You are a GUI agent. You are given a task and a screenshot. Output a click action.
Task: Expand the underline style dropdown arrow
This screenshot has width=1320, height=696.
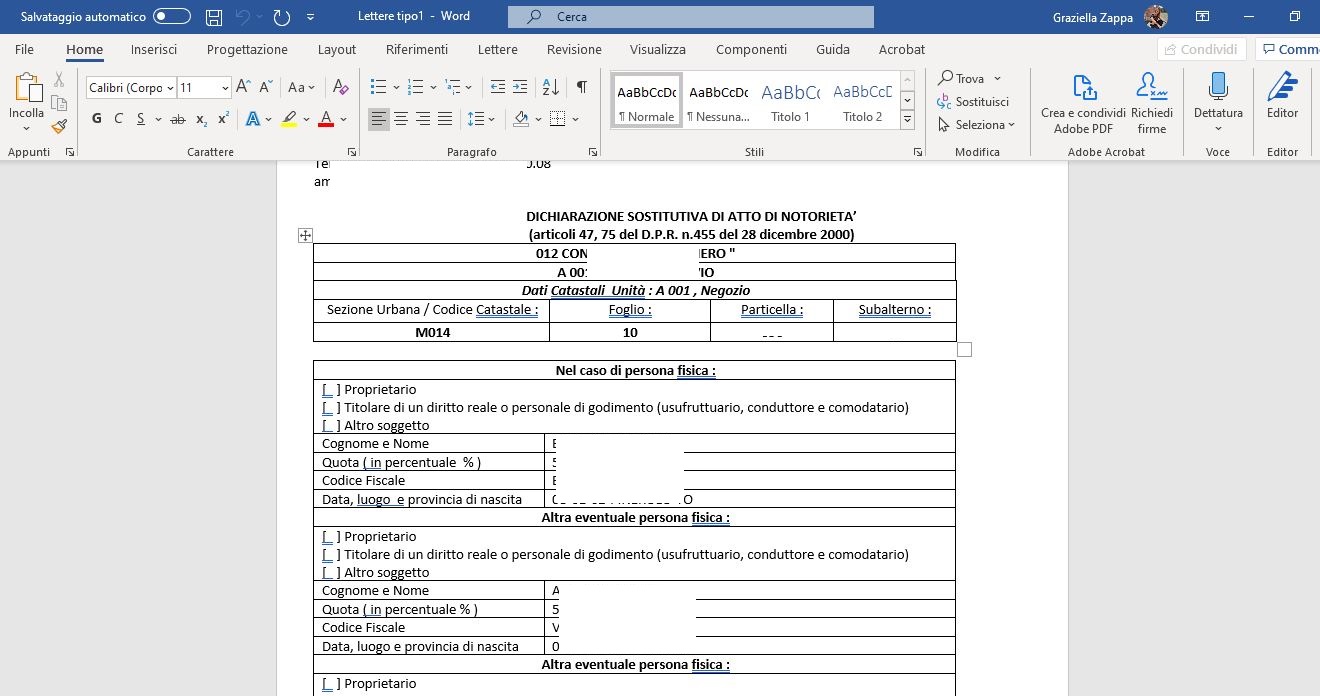pyautogui.click(x=158, y=119)
